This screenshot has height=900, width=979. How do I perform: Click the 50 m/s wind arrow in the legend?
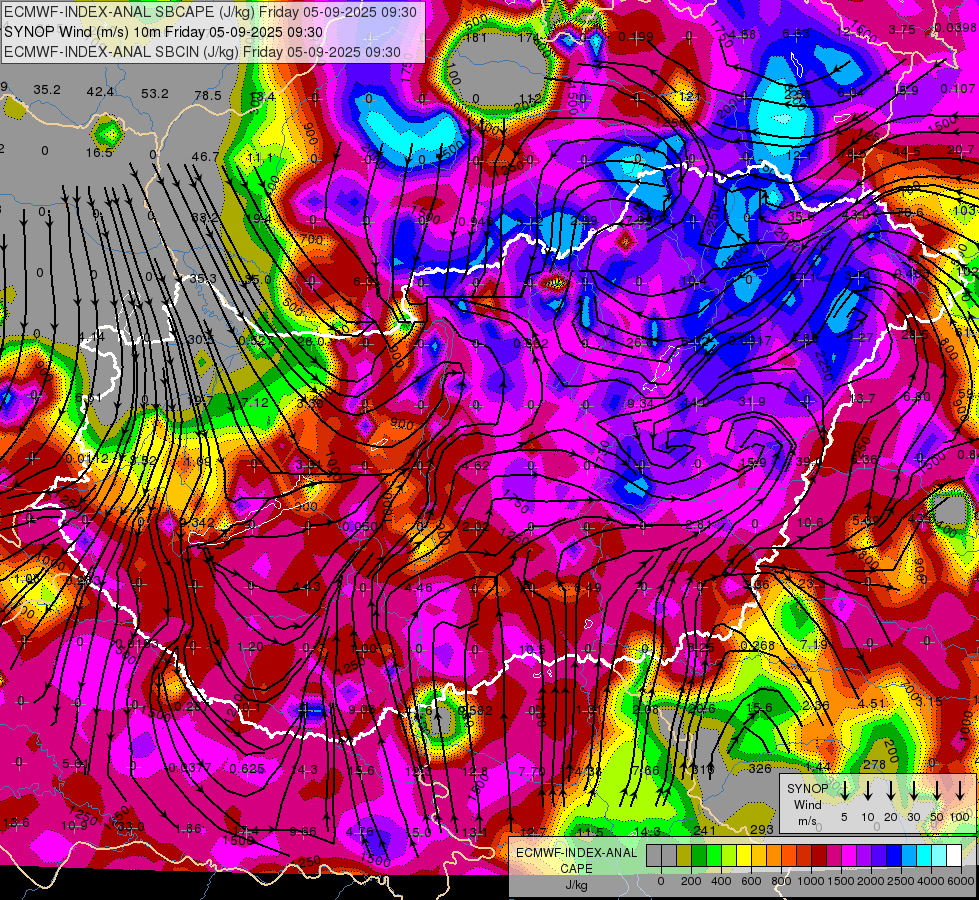coord(937,790)
